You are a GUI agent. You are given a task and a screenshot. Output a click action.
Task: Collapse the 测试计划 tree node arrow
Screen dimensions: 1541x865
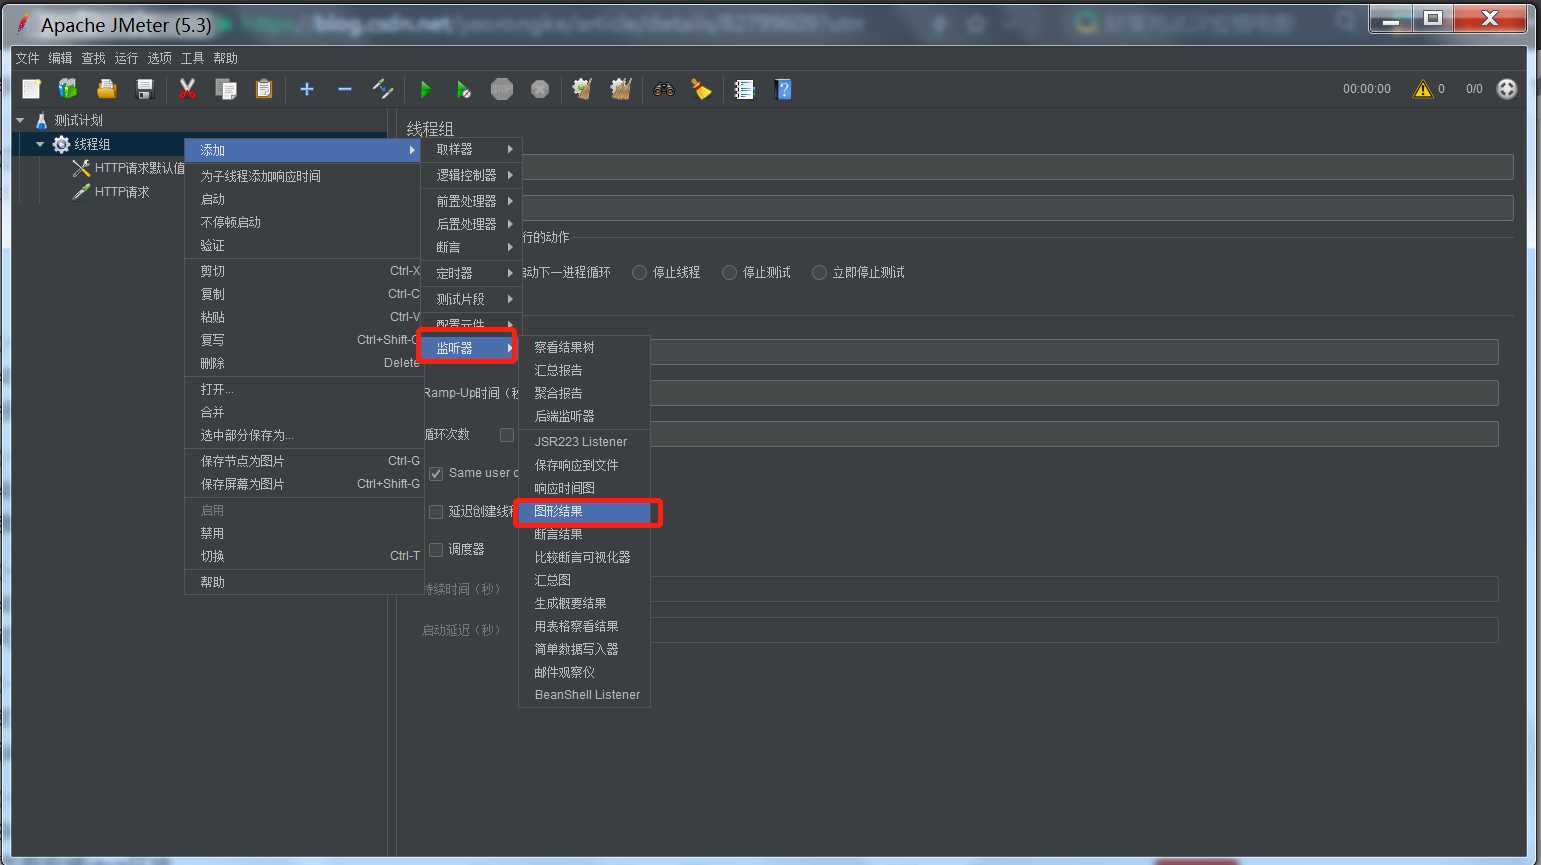point(20,120)
